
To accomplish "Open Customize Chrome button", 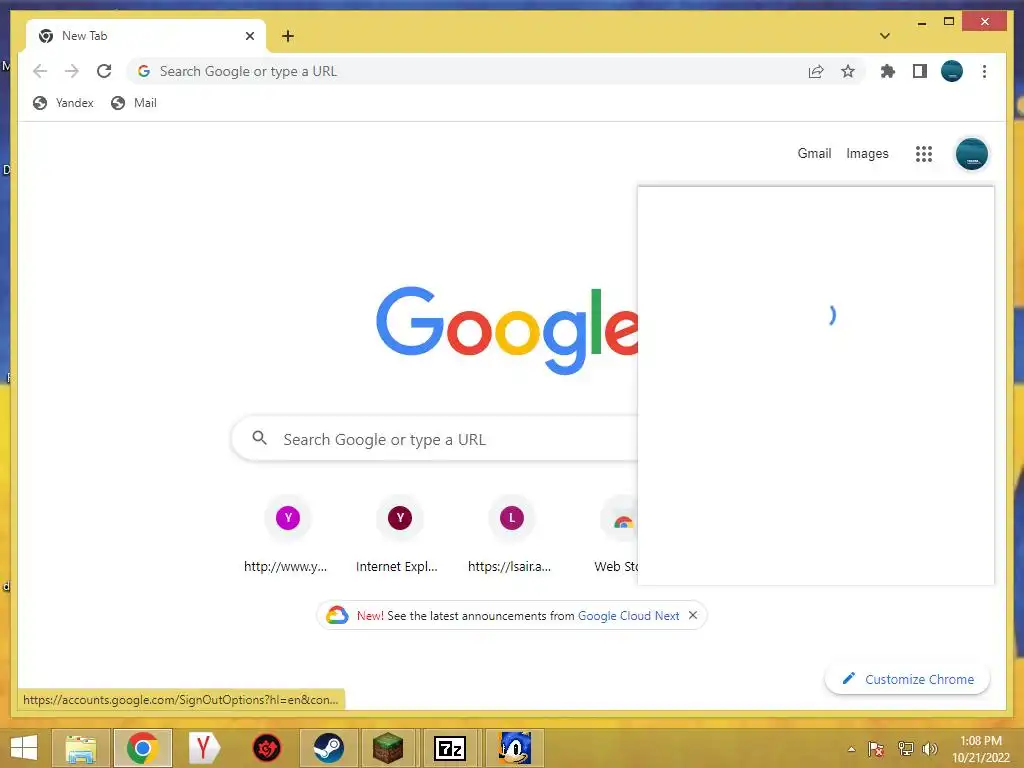I will point(907,679).
